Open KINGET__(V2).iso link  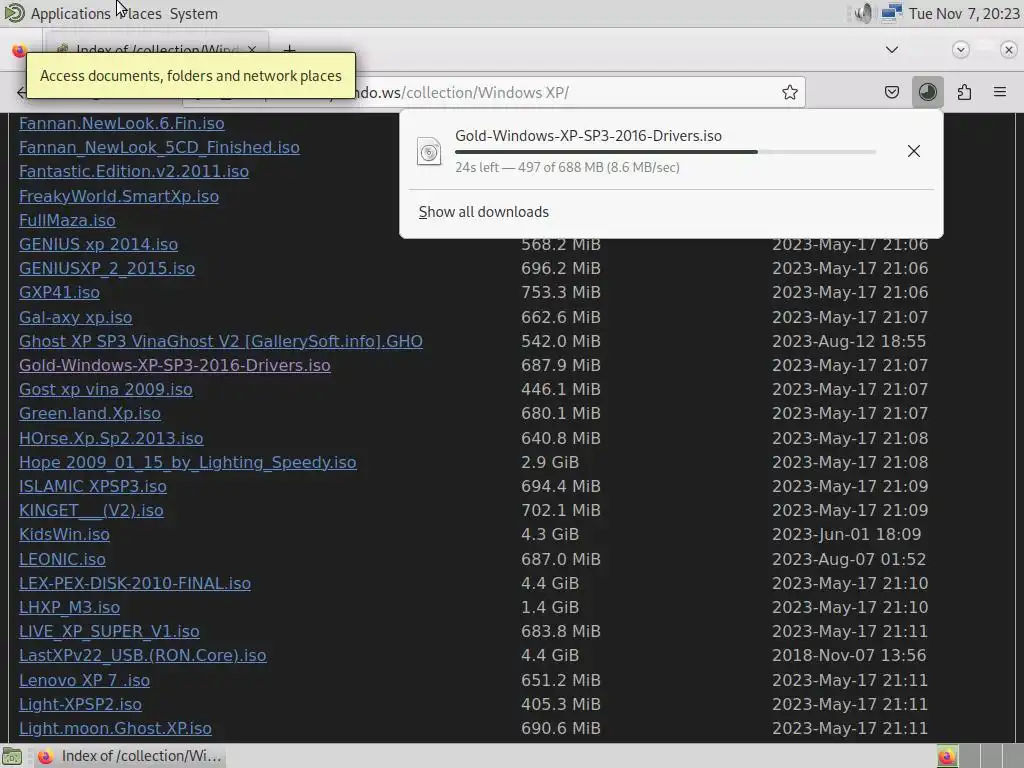[91, 510]
